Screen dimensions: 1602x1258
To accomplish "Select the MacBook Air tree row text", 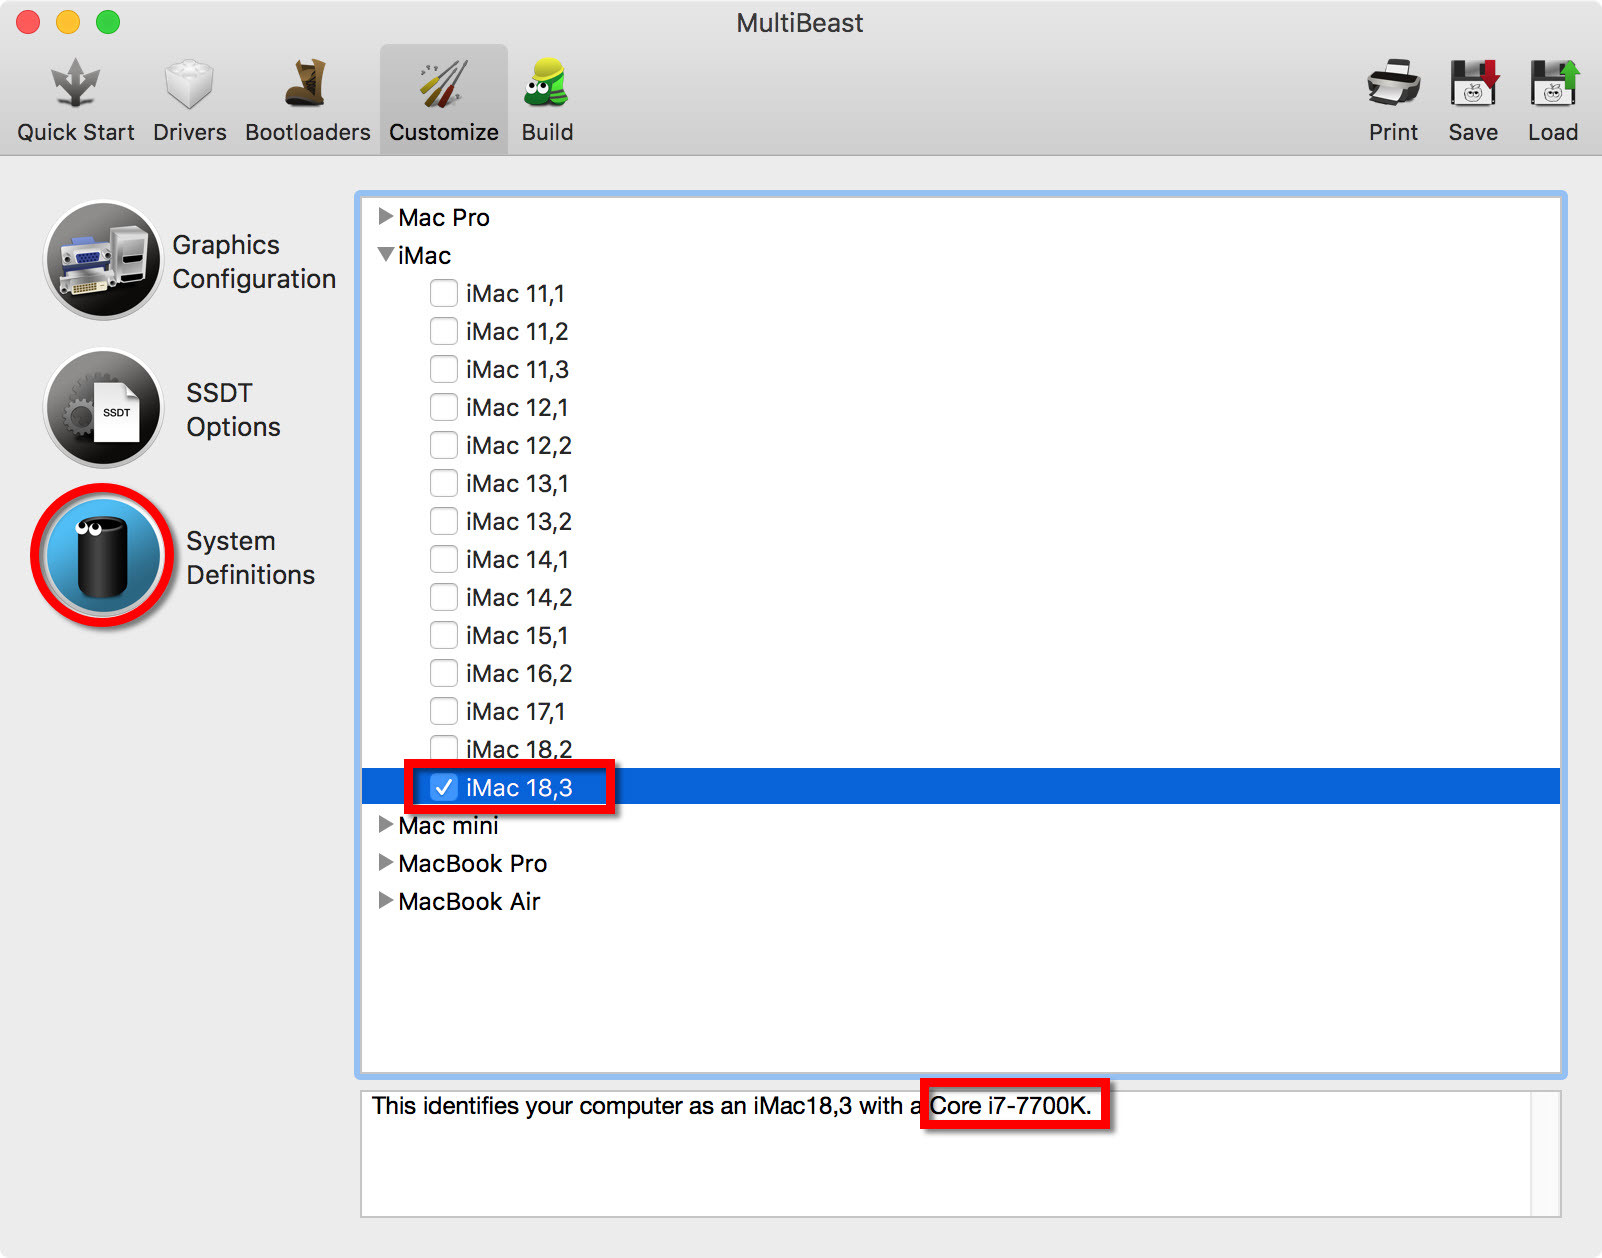I will (469, 901).
